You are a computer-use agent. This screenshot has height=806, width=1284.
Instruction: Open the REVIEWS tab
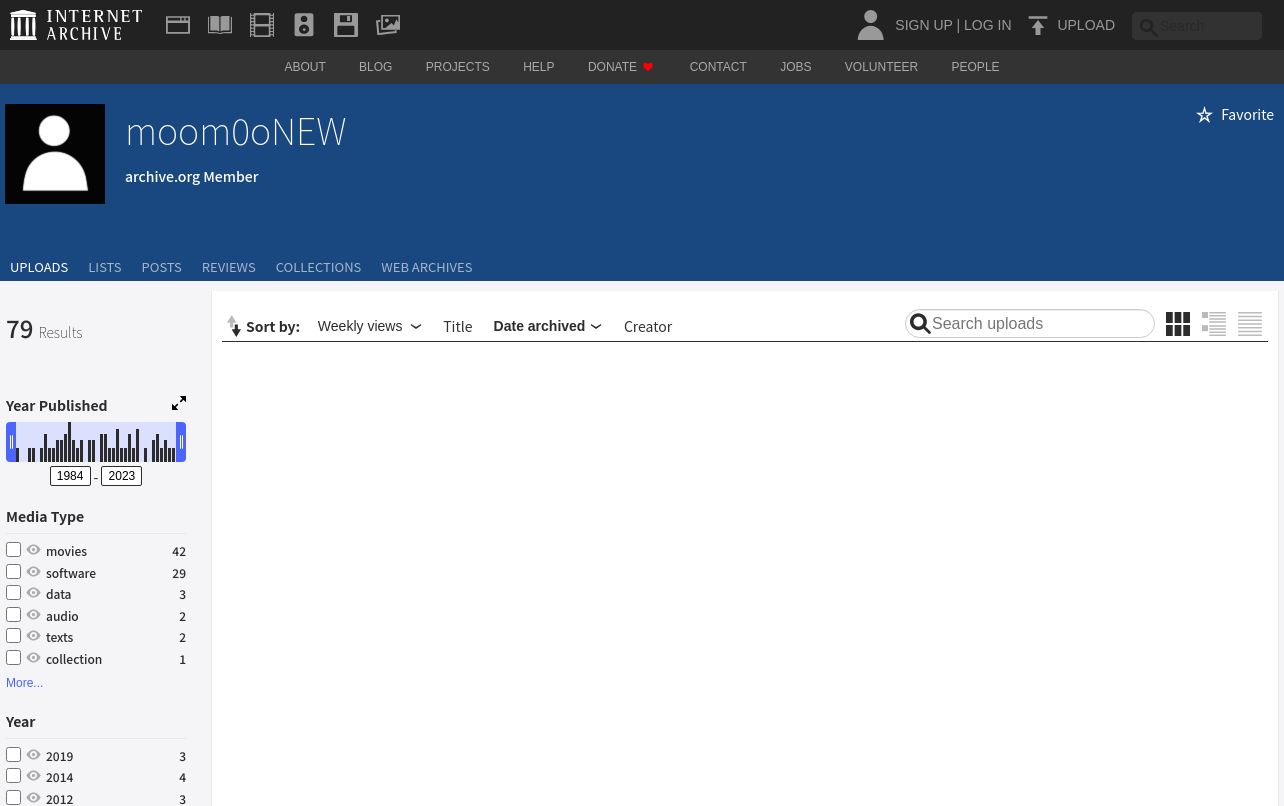[x=228, y=267]
